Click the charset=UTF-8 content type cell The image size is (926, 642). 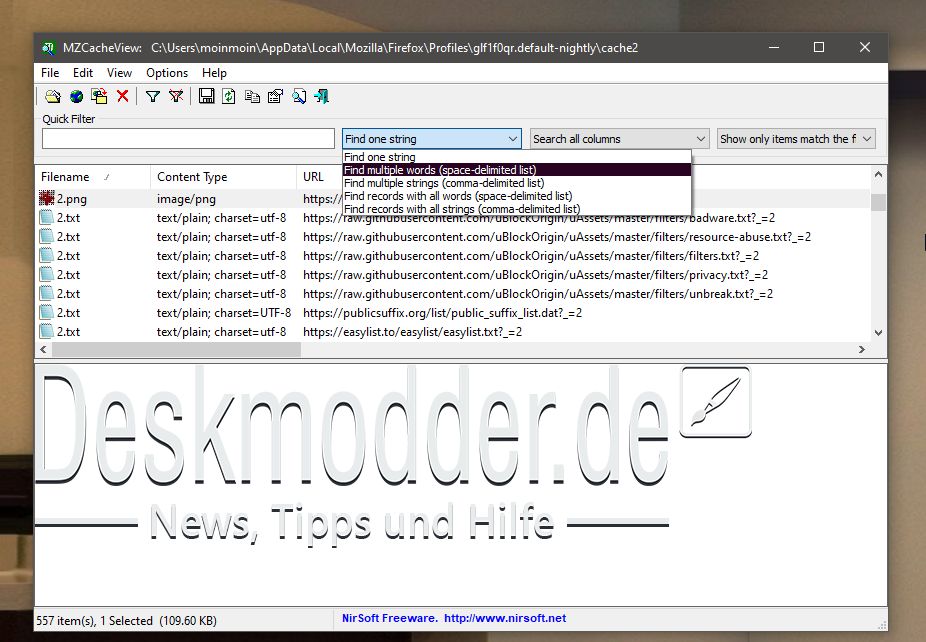[x=224, y=312]
